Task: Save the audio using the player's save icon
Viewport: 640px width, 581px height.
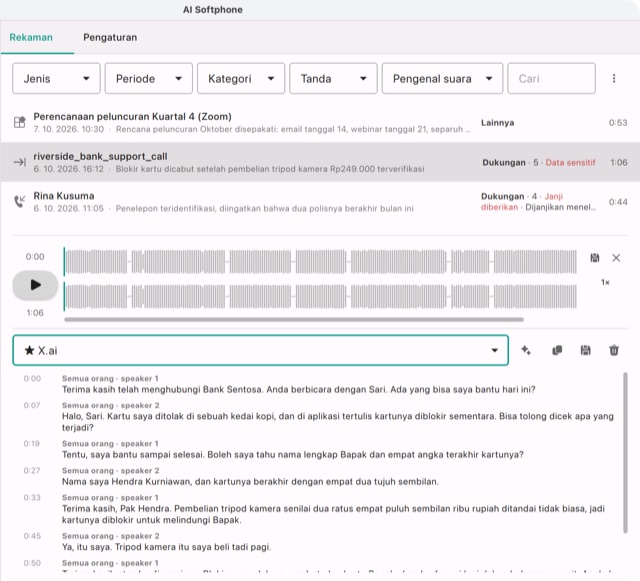Action: point(595,258)
